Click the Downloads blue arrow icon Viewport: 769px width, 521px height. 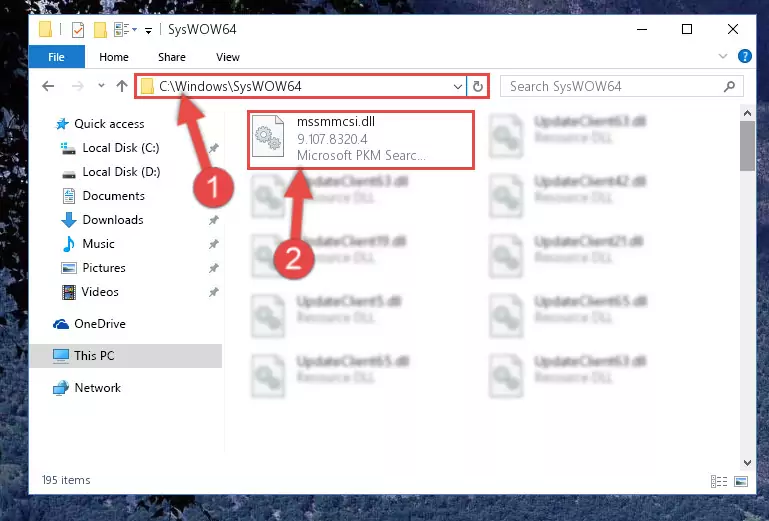pos(69,220)
